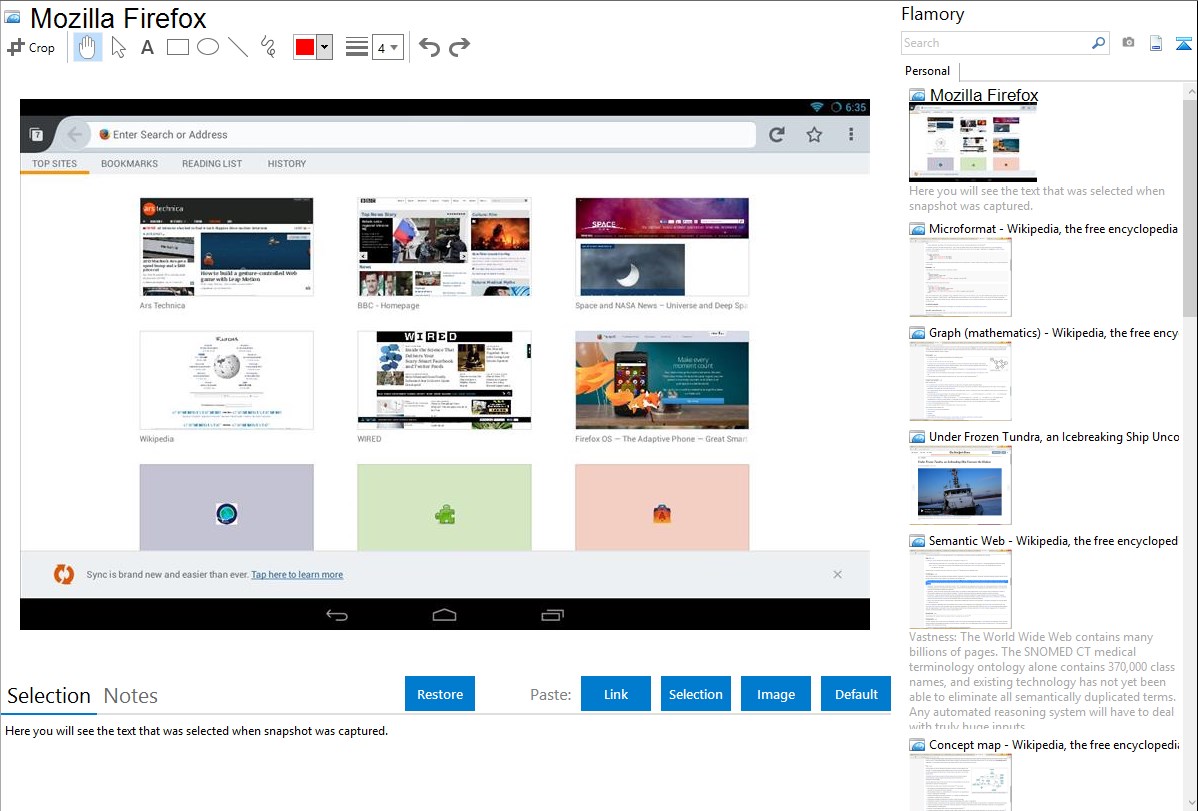Viewport: 1198px width, 811px height.
Task: Click the blue panel icon in Flamory header
Action: pyautogui.click(x=1183, y=43)
